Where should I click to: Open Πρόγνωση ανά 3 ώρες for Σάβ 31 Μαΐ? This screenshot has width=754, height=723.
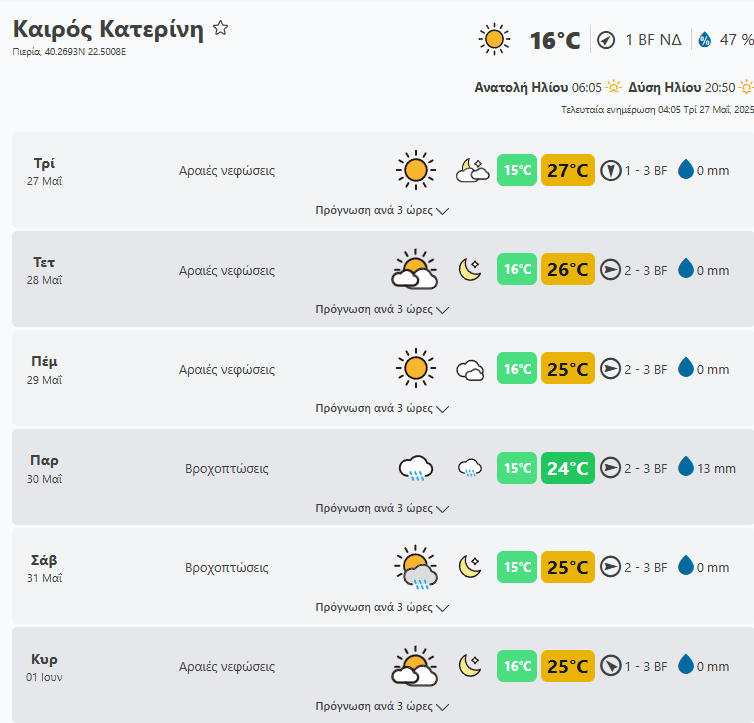[x=382, y=607]
